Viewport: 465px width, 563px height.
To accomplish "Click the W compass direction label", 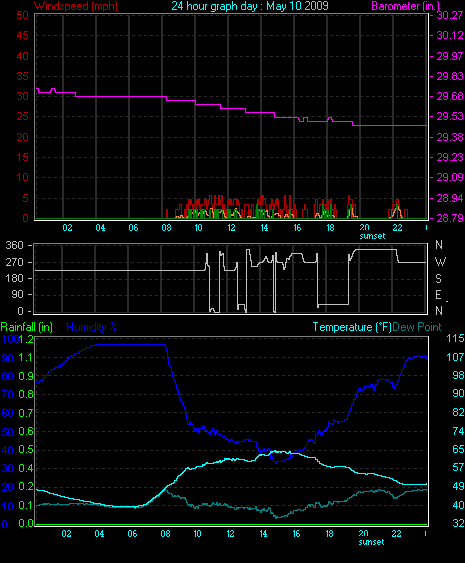I will 440,262.
